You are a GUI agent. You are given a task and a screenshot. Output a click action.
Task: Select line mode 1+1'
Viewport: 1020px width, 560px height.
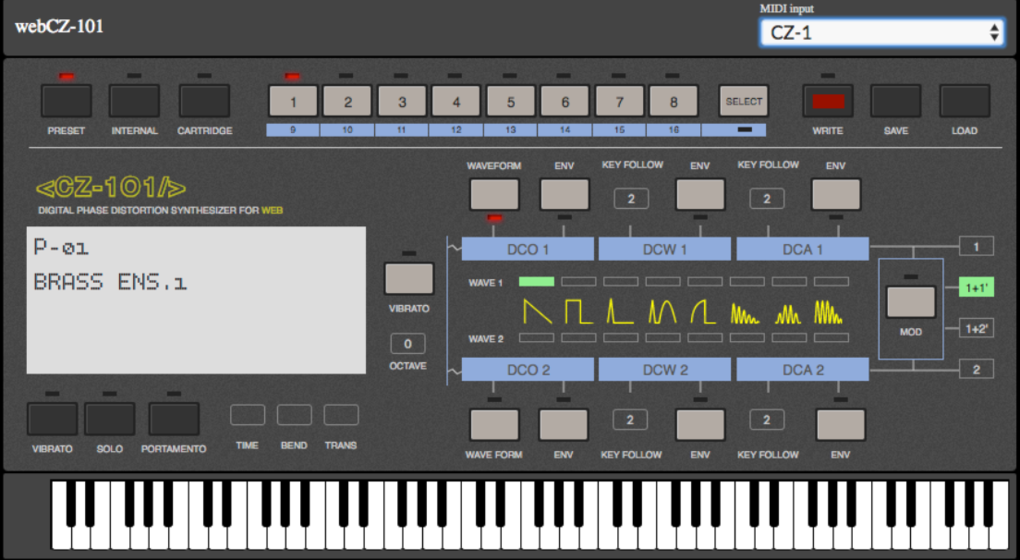pyautogui.click(x=976, y=287)
